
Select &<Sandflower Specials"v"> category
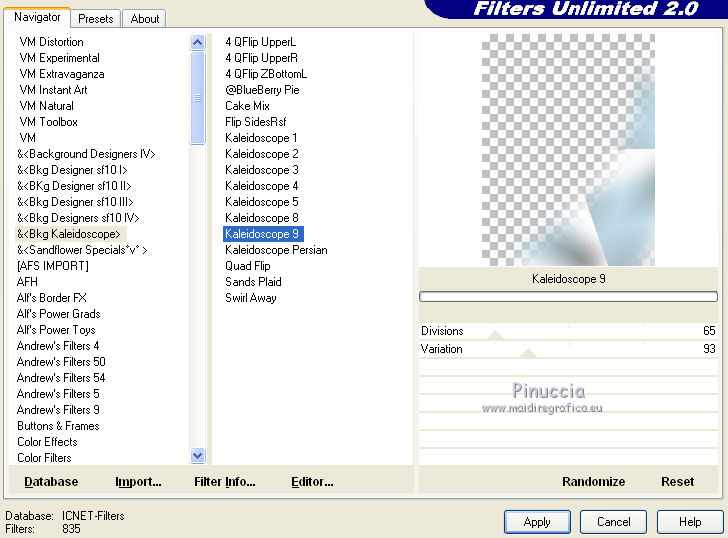pos(82,250)
